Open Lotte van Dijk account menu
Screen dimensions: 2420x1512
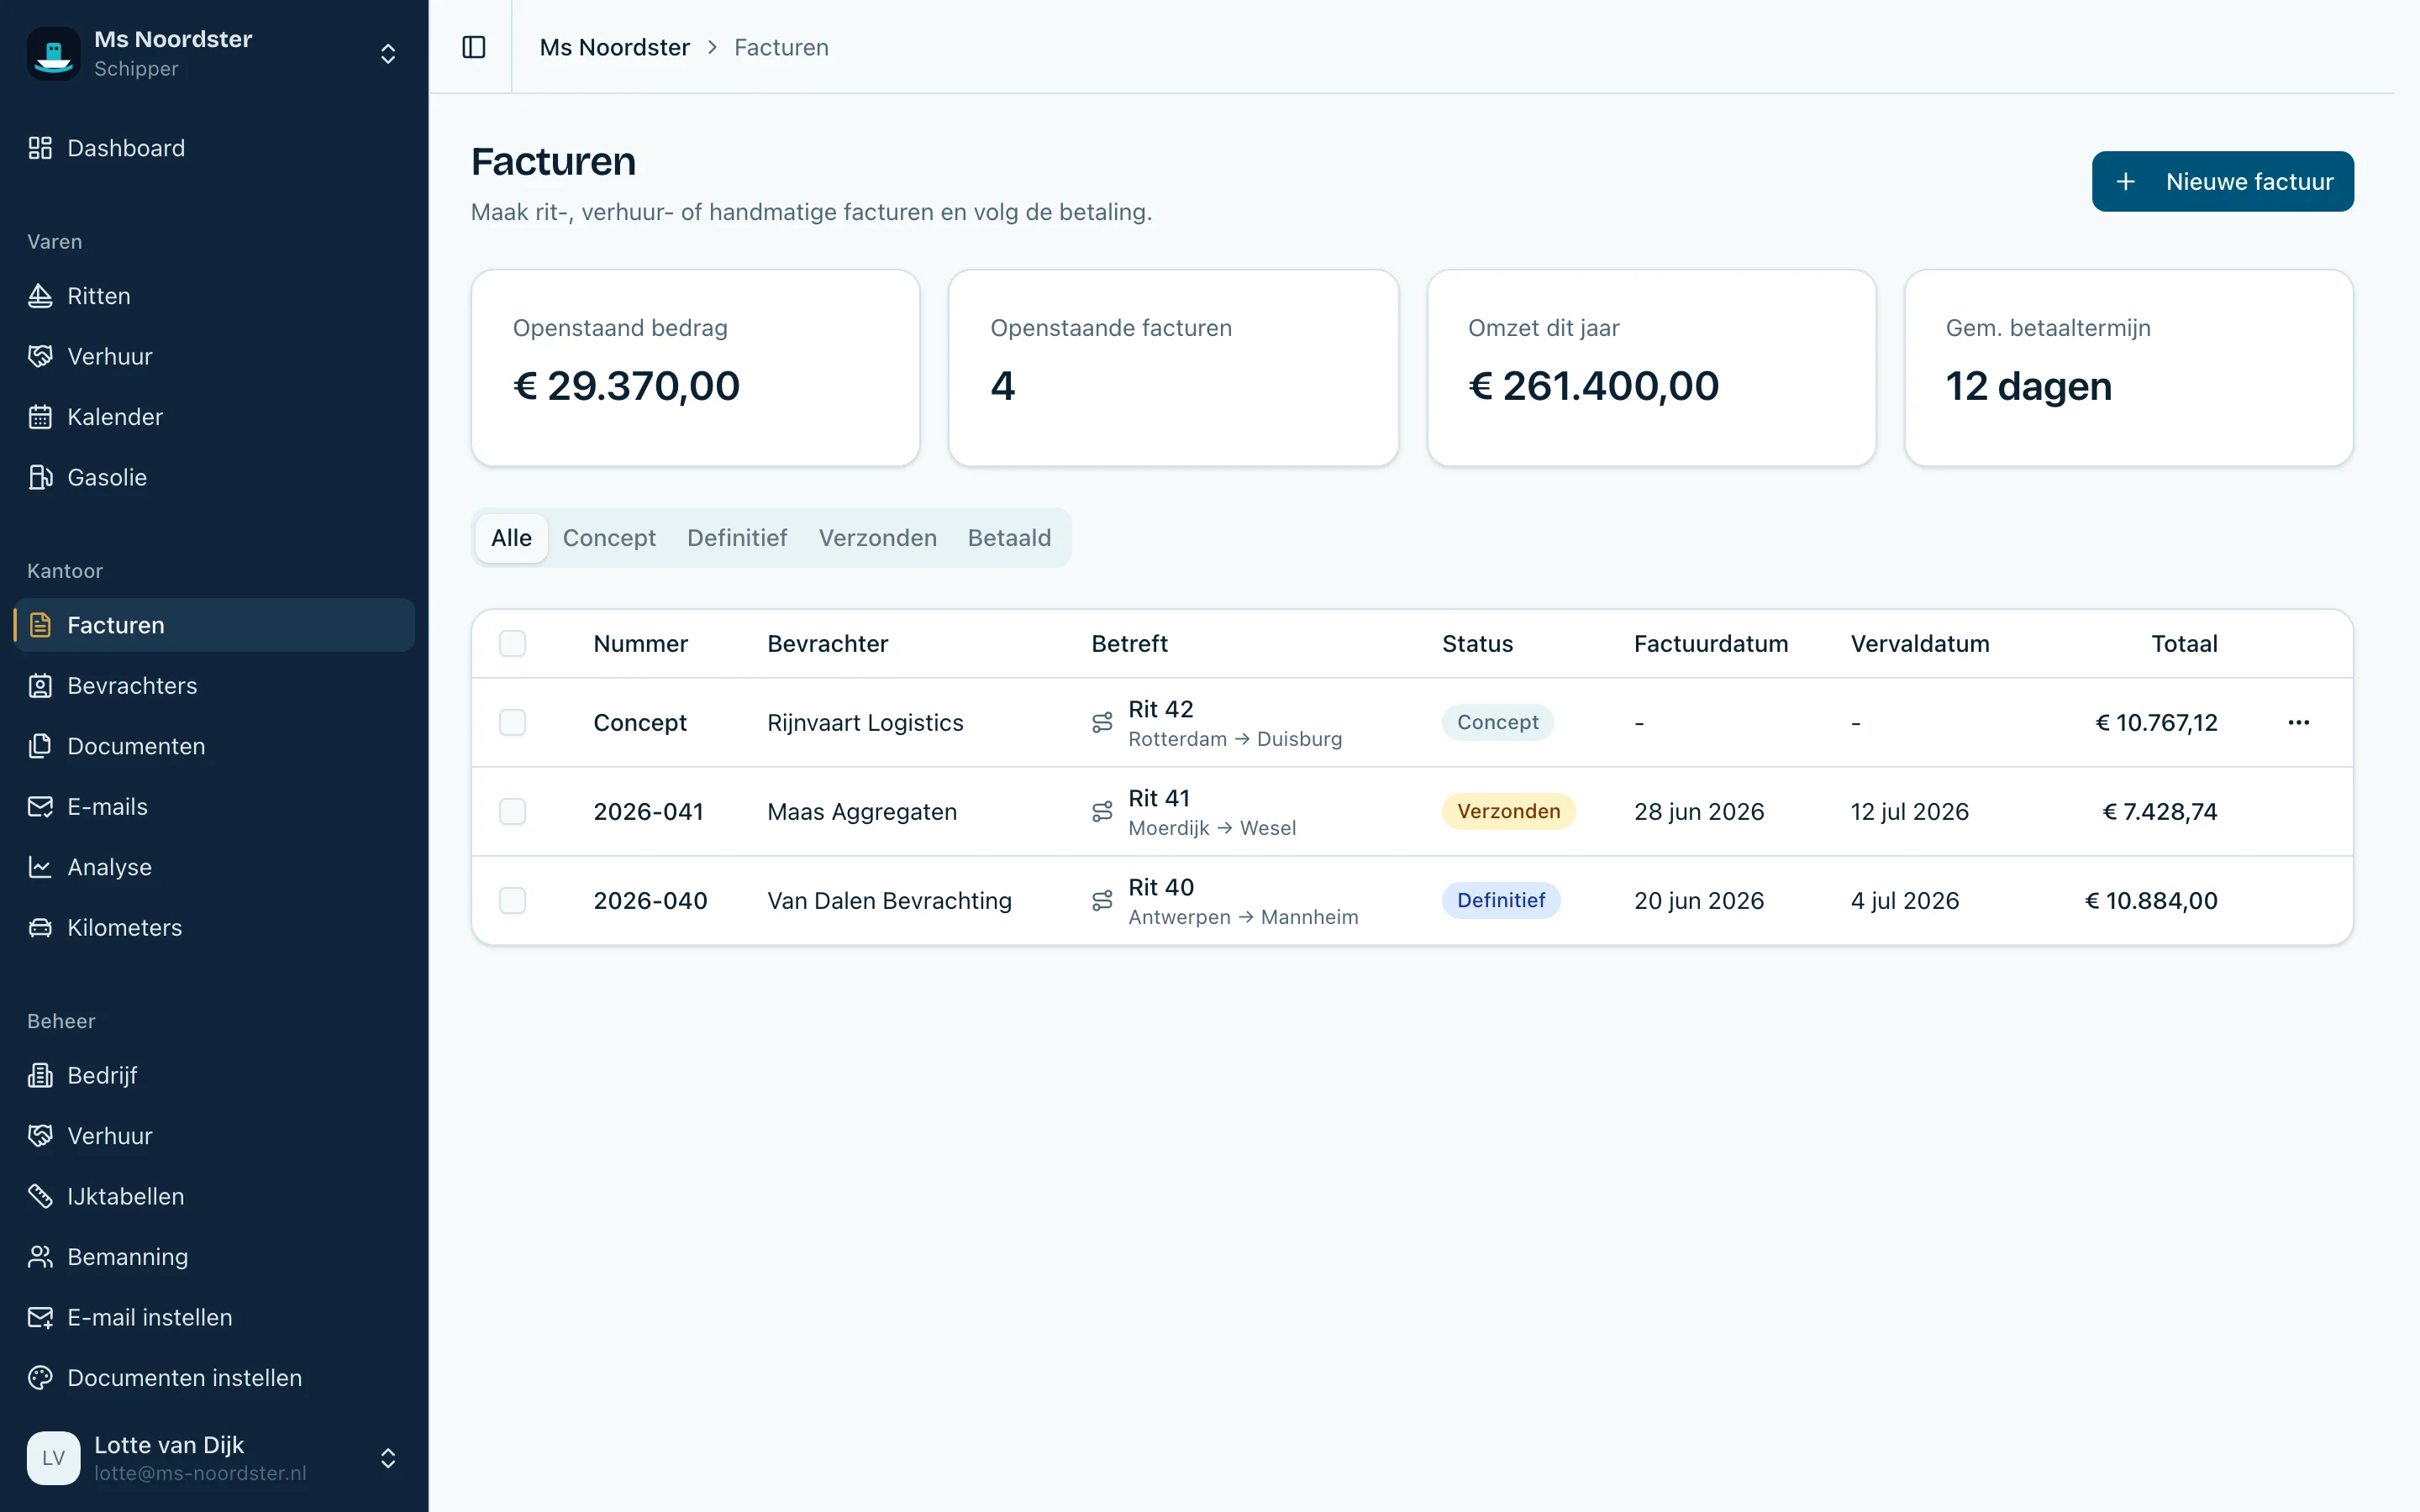[214, 1457]
